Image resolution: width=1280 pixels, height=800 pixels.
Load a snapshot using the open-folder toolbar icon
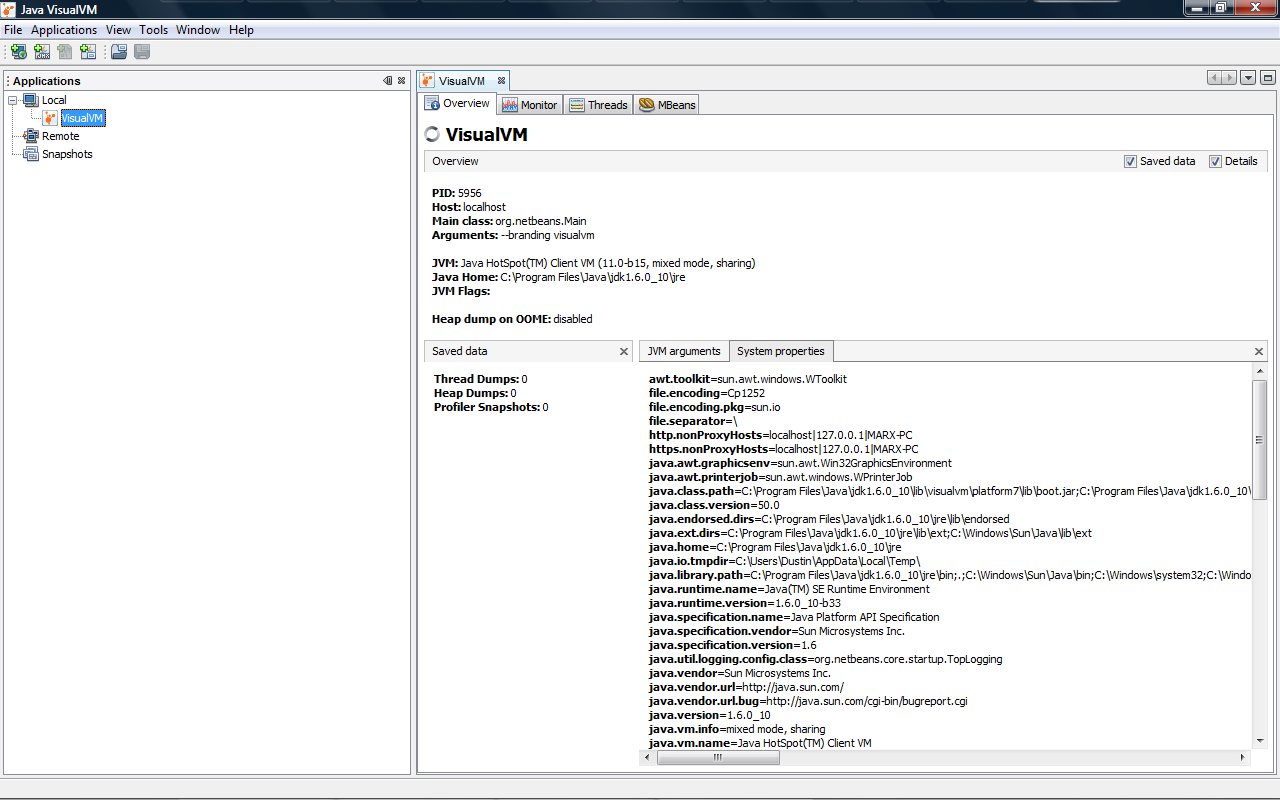tap(119, 51)
